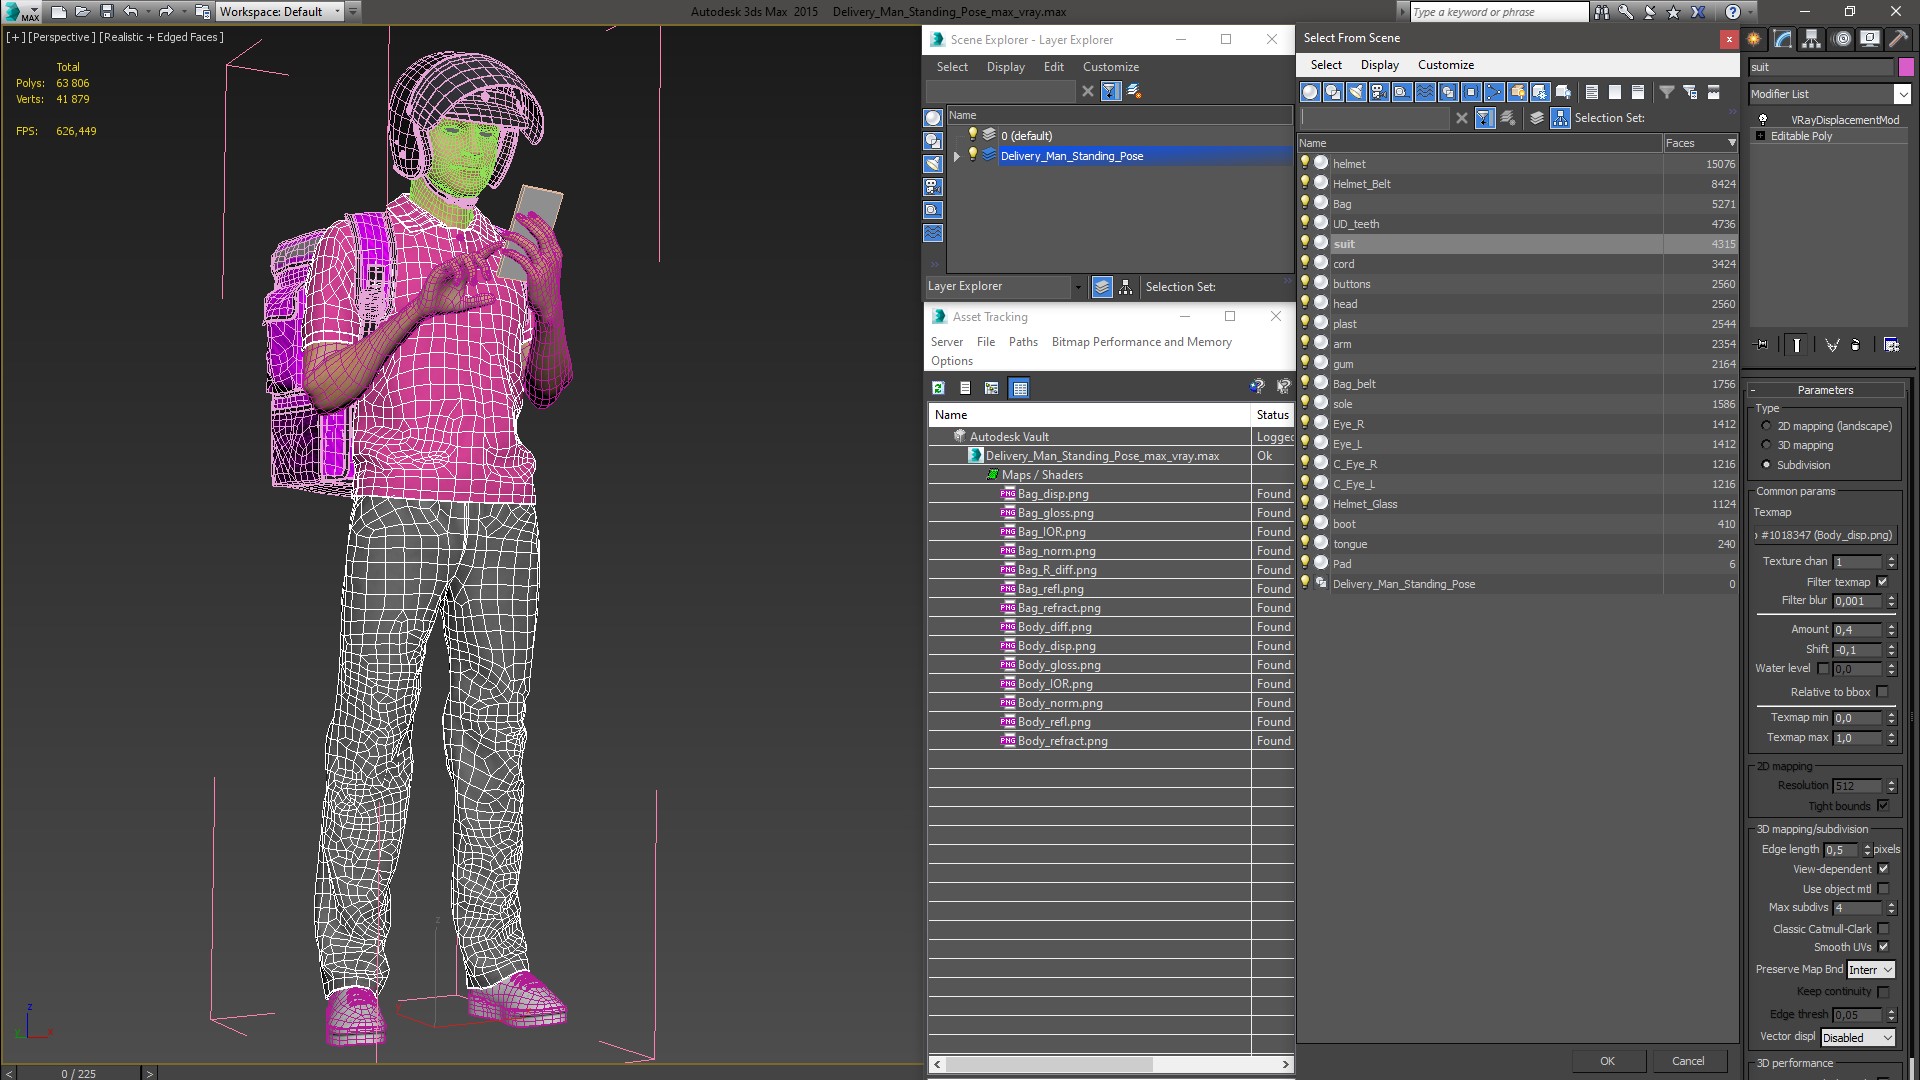This screenshot has width=1920, height=1080.
Task: Toggle the Display Geometry filter icon
Action: click(x=1310, y=92)
